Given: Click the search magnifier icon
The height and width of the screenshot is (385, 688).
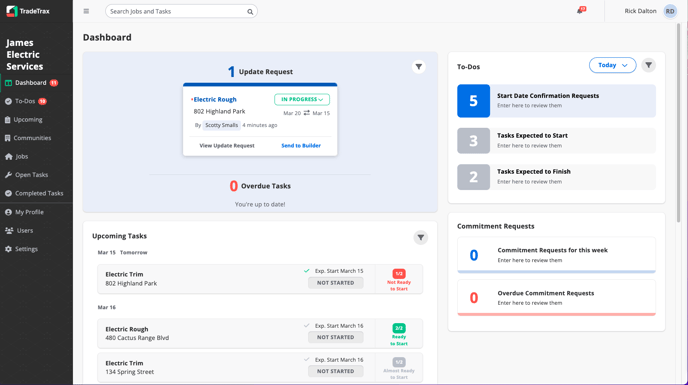Looking at the screenshot, I should 250,12.
